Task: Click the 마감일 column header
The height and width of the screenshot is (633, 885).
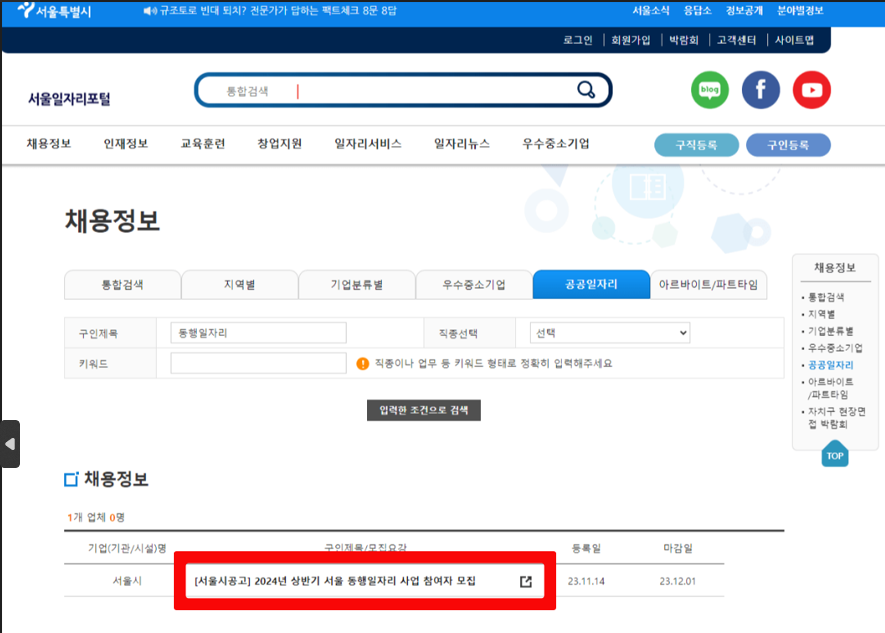Action: [678, 548]
